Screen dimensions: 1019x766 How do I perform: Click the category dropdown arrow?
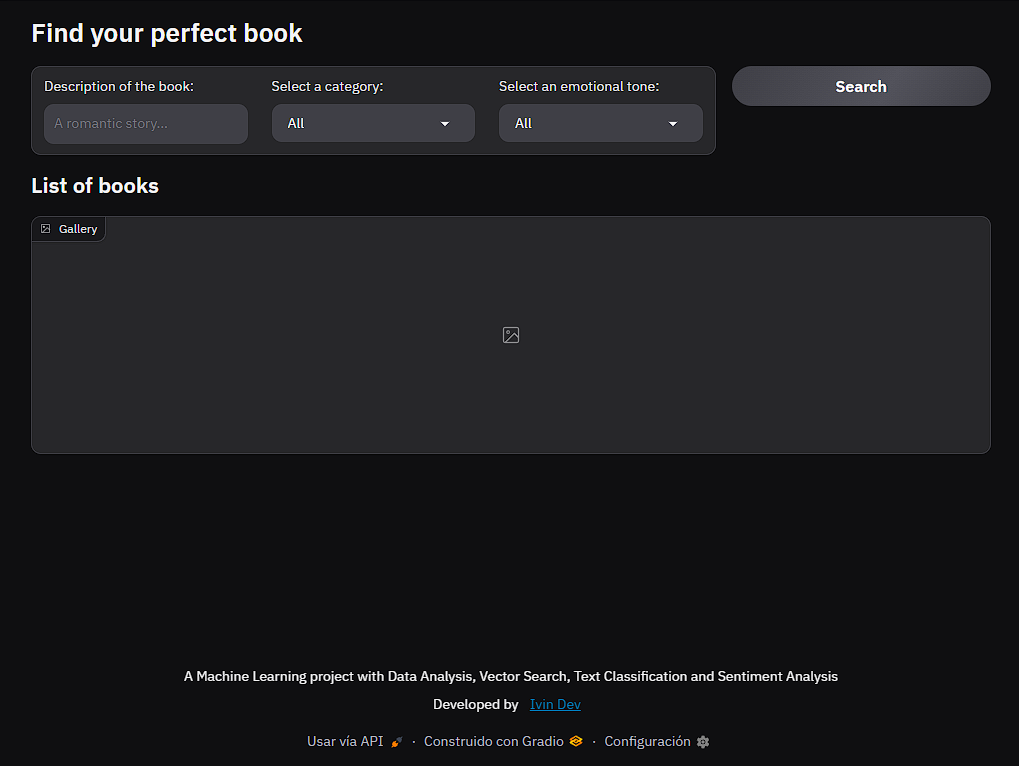445,123
